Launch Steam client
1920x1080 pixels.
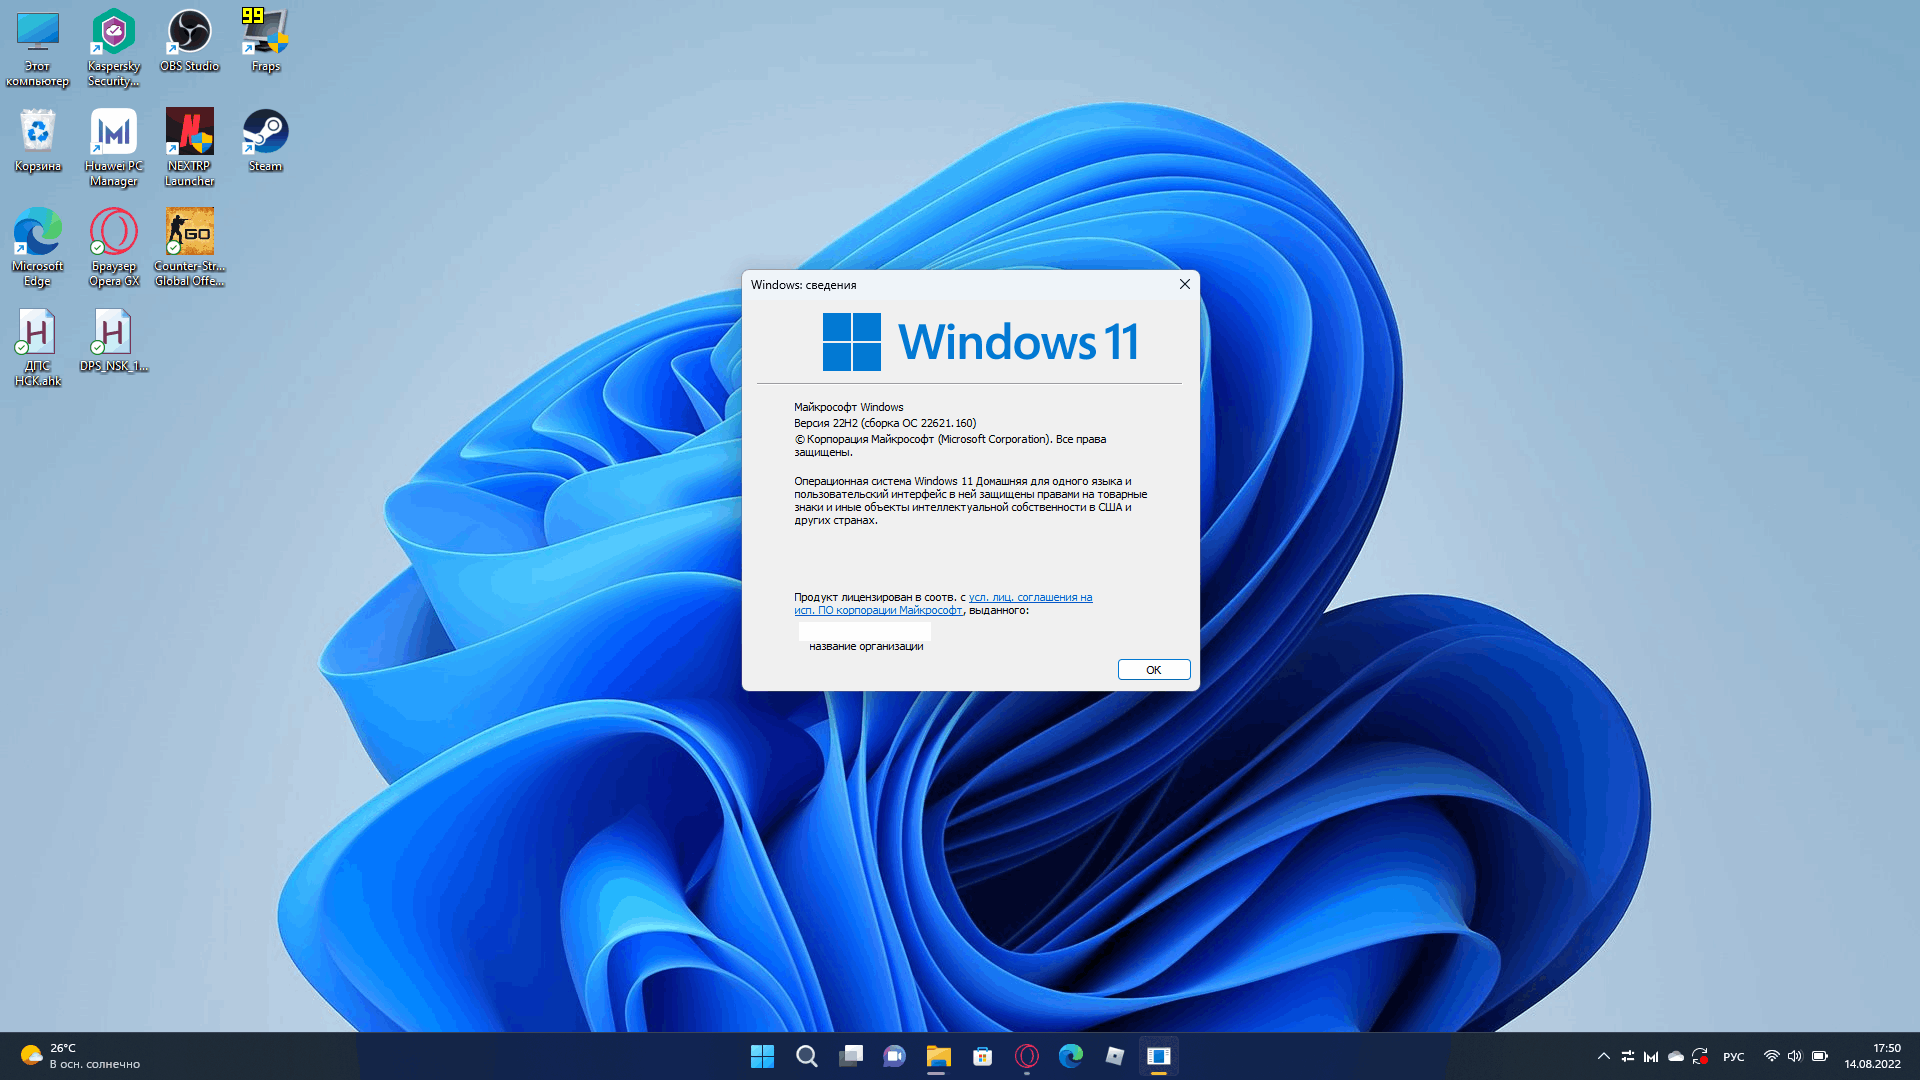264,132
